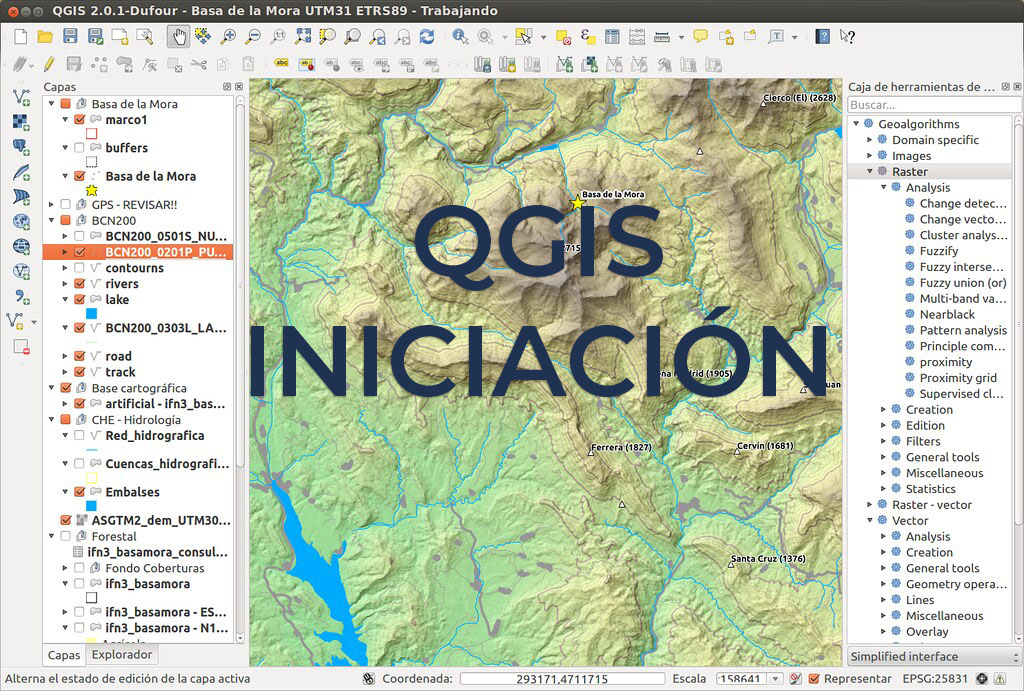Click the Coordenada input field
This screenshot has width=1024, height=691.
click(x=562, y=679)
